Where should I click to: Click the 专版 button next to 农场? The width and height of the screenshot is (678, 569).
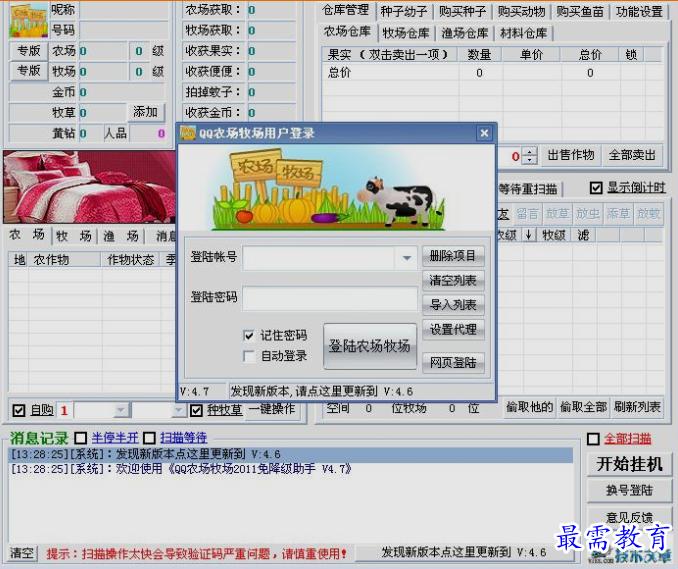coord(29,51)
